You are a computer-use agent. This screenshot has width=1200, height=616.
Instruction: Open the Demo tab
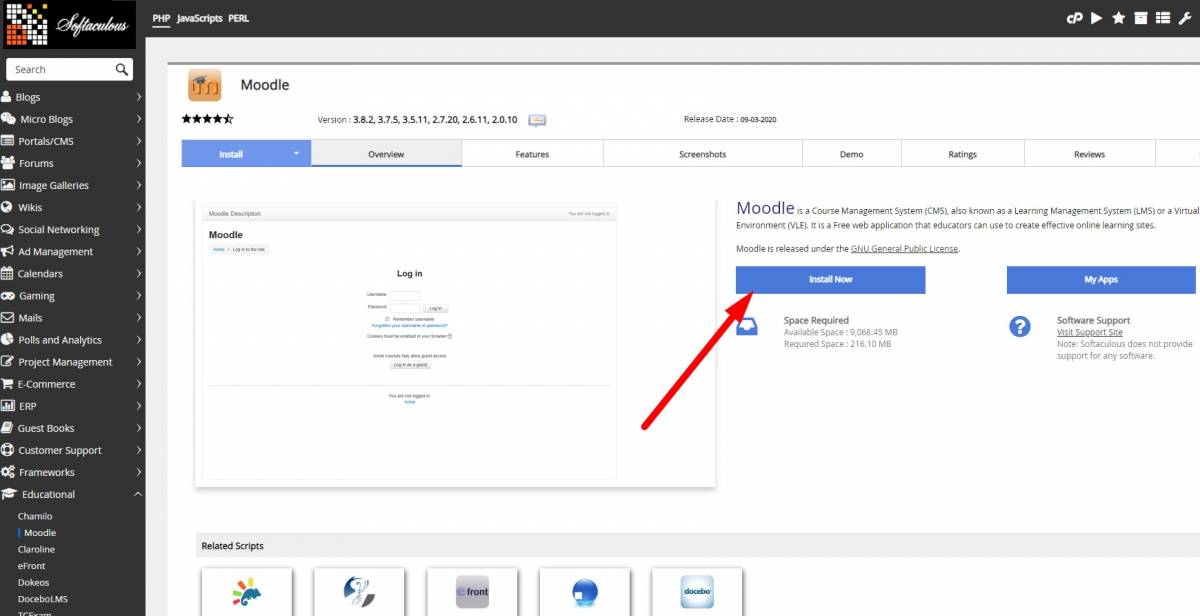pos(852,154)
